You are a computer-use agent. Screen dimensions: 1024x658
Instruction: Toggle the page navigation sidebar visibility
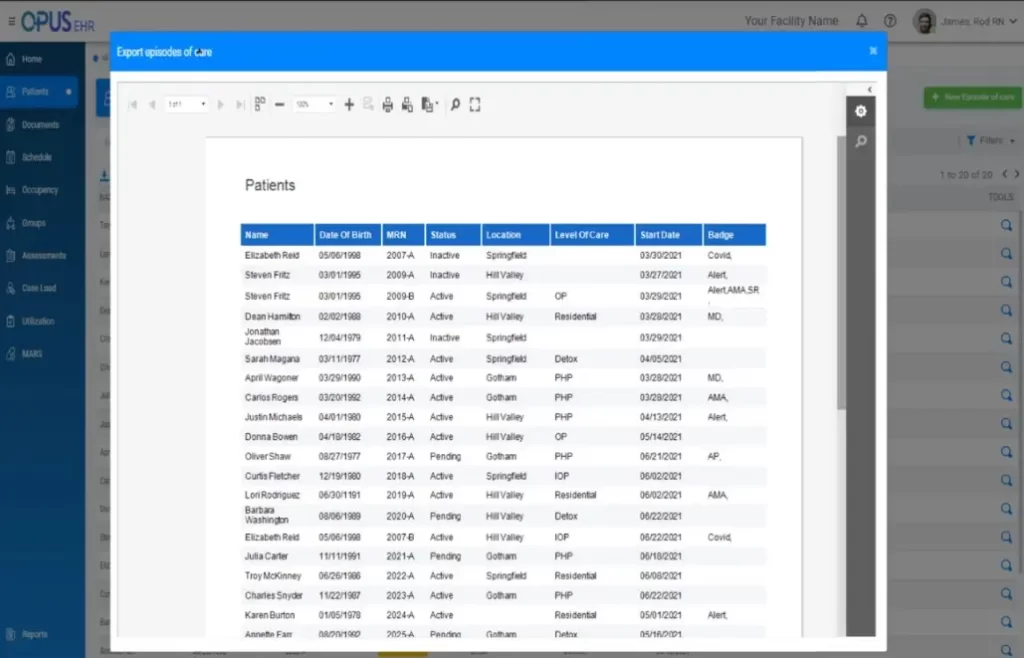[x=260, y=104]
